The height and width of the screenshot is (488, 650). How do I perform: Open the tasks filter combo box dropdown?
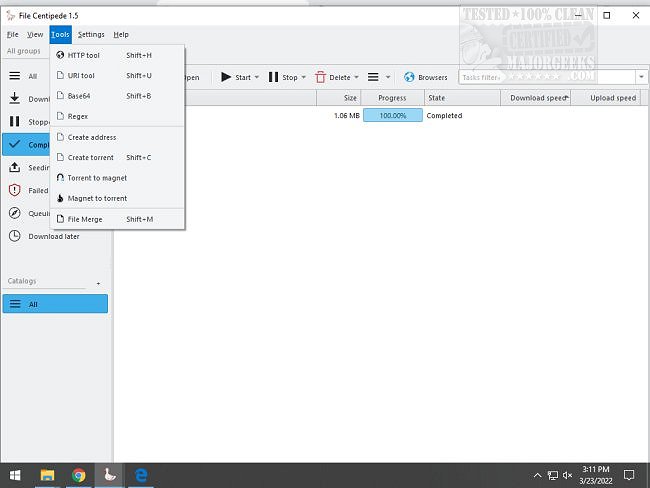[640, 77]
